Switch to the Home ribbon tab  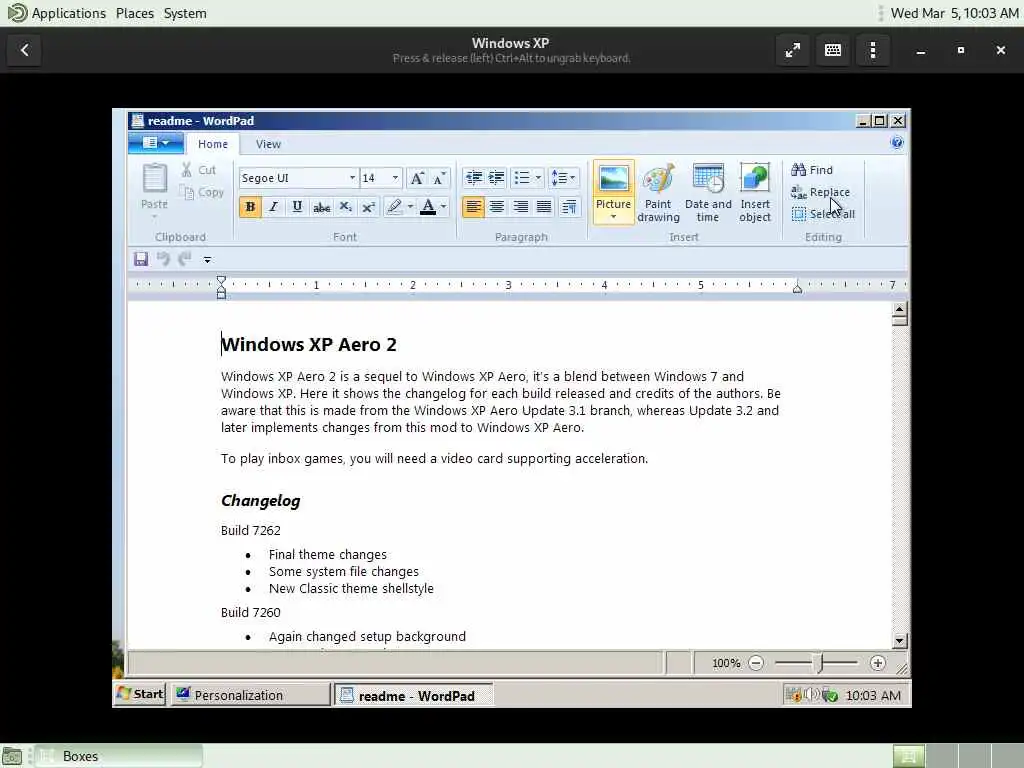pyautogui.click(x=213, y=144)
